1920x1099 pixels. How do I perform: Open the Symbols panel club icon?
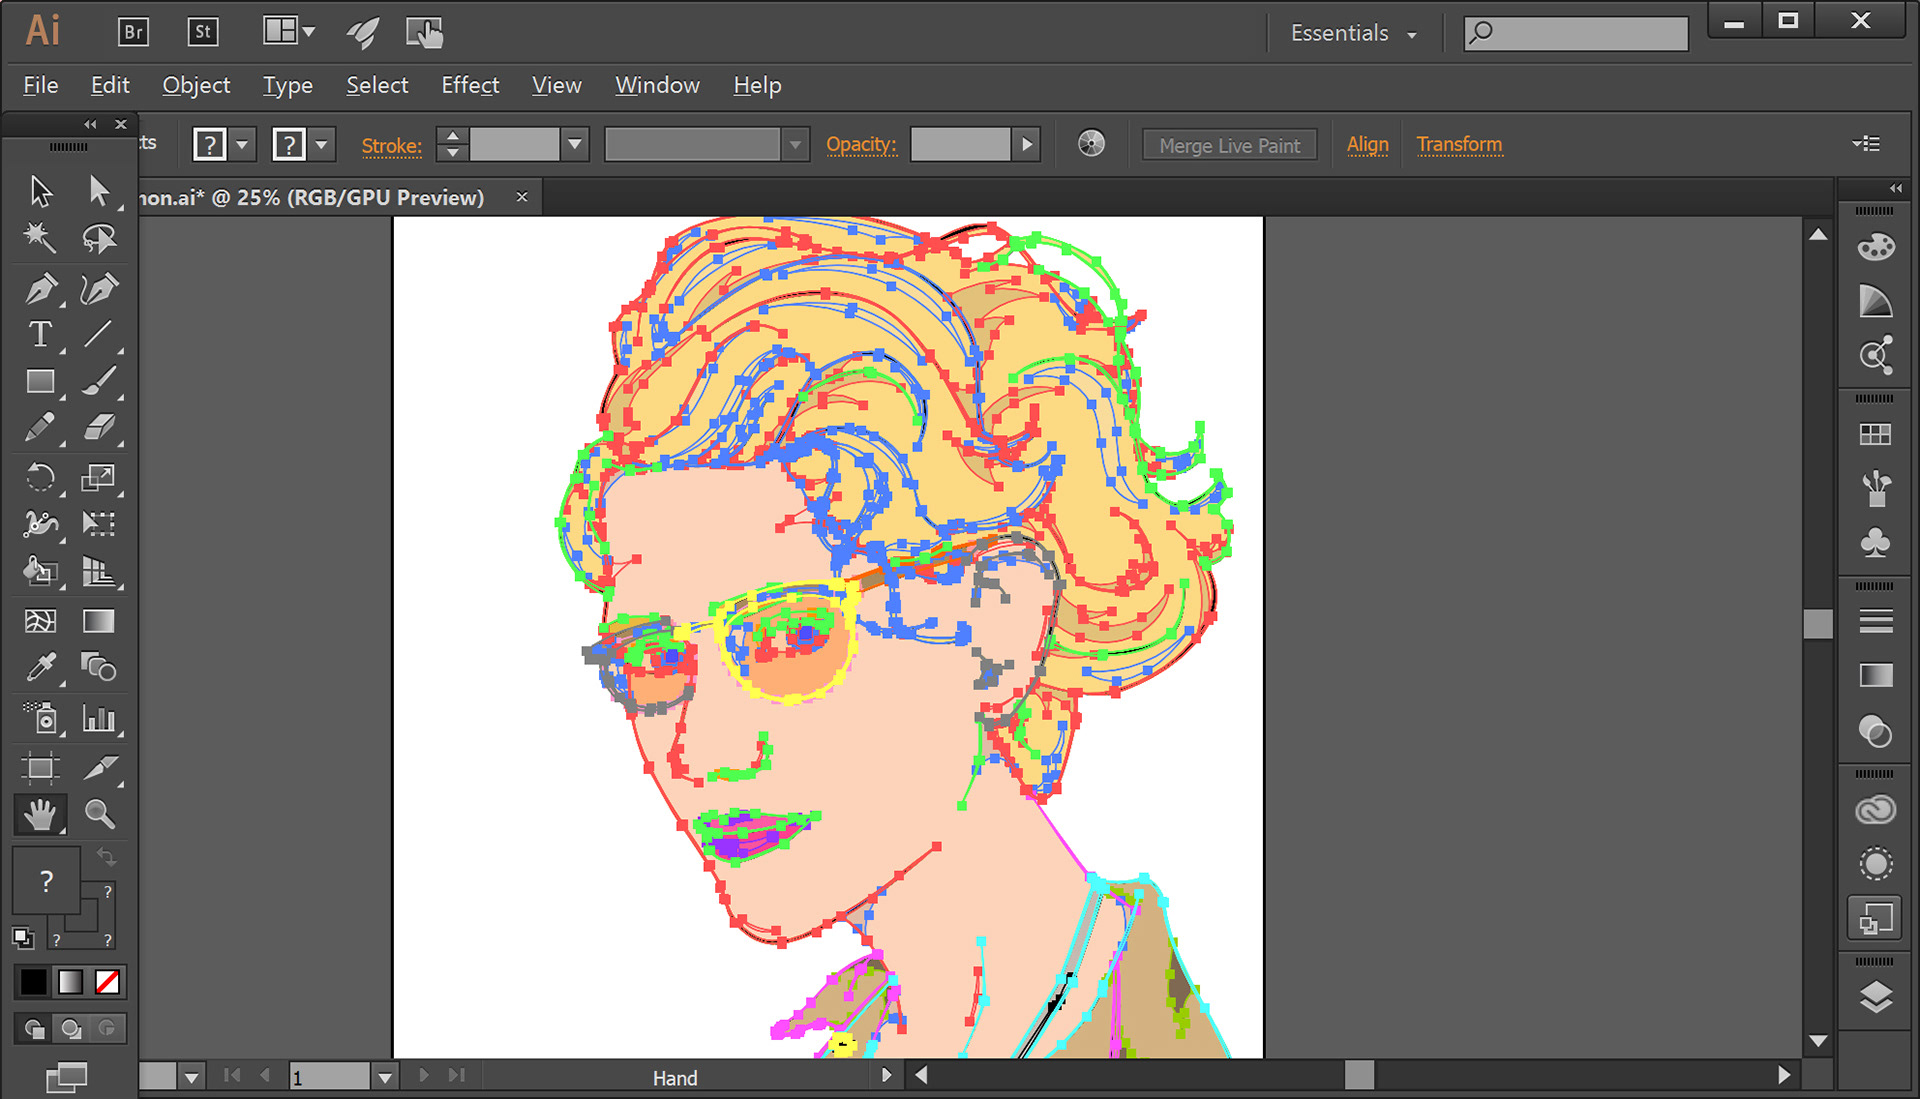click(x=1876, y=542)
